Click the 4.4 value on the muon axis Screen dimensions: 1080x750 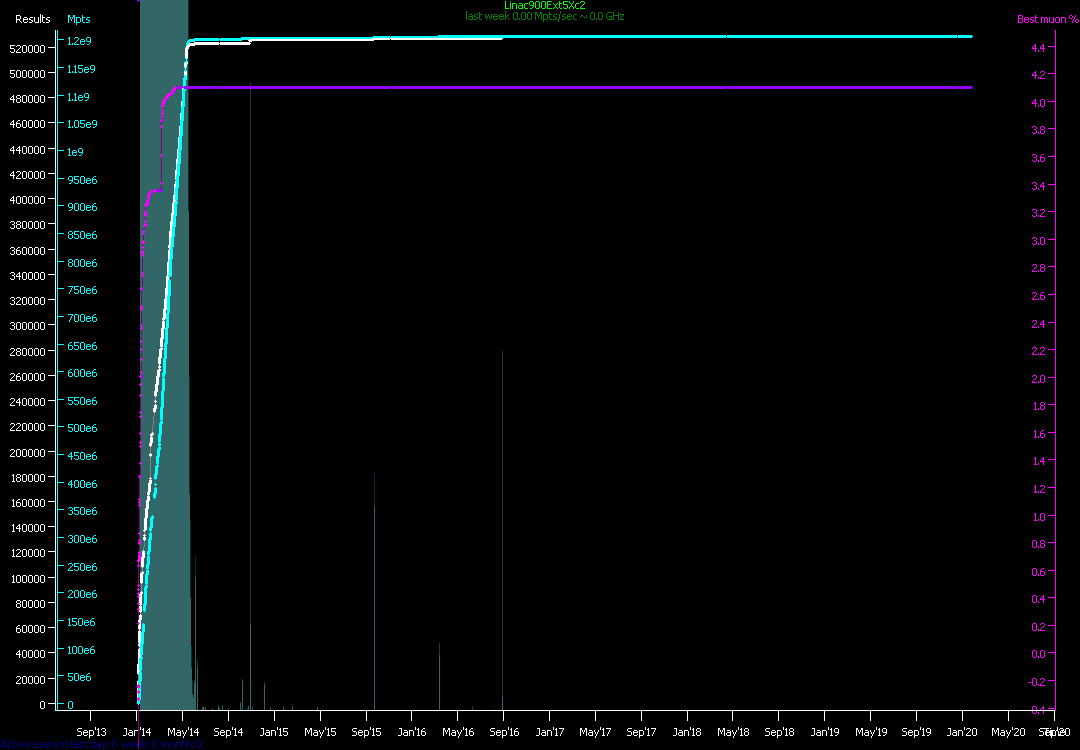pos(1038,48)
